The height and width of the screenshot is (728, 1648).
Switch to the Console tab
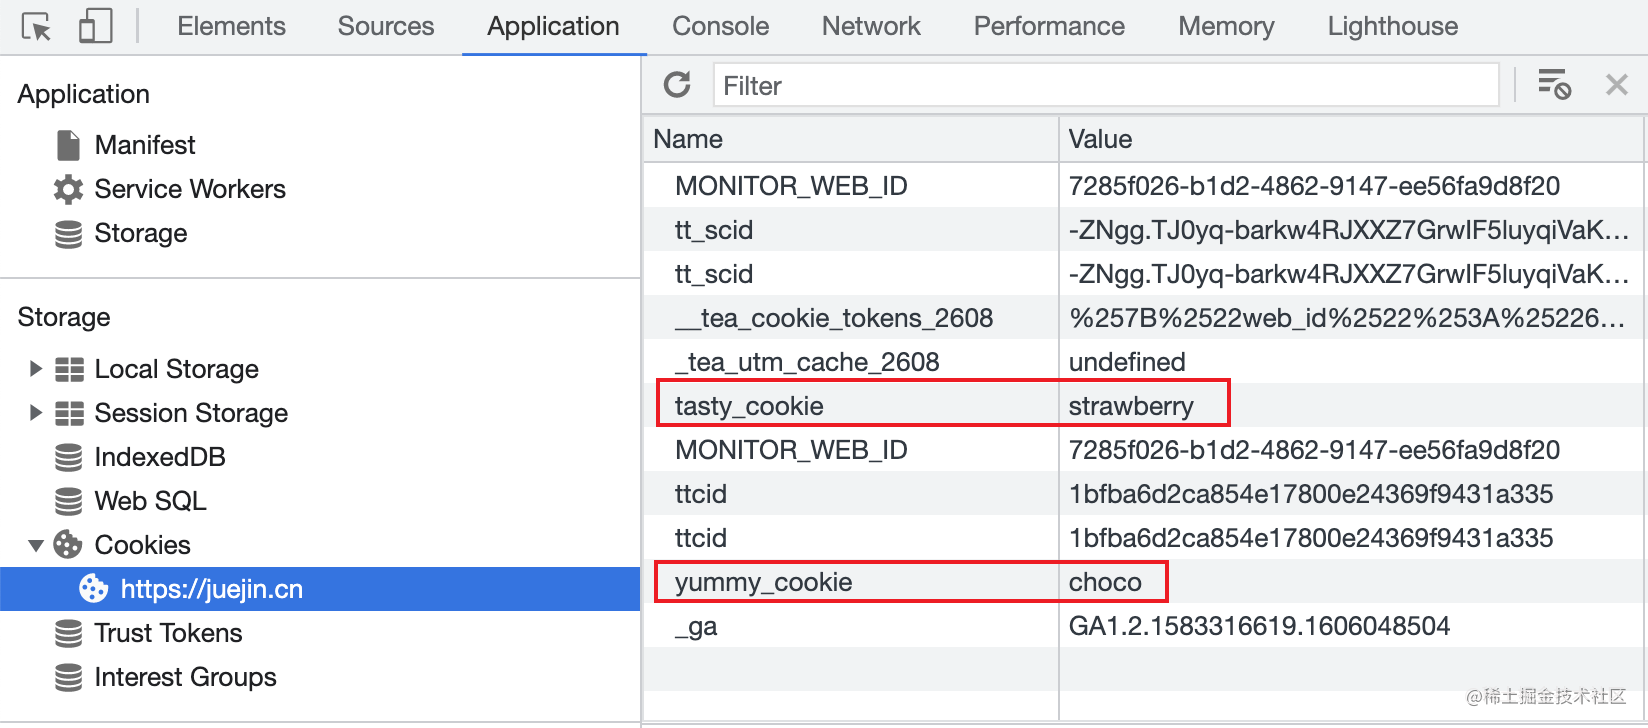(x=720, y=27)
